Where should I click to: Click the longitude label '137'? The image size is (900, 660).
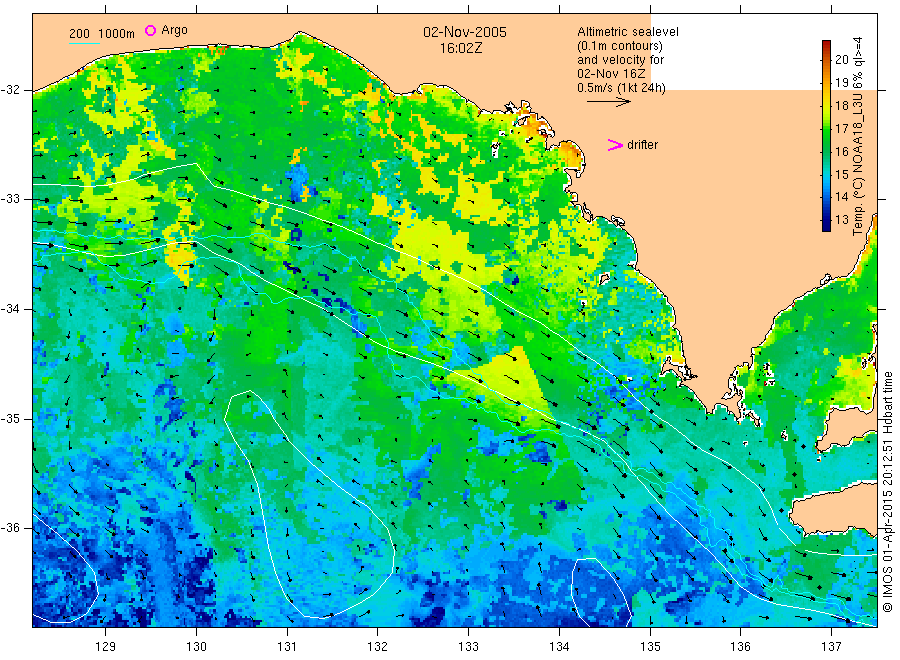click(x=832, y=647)
